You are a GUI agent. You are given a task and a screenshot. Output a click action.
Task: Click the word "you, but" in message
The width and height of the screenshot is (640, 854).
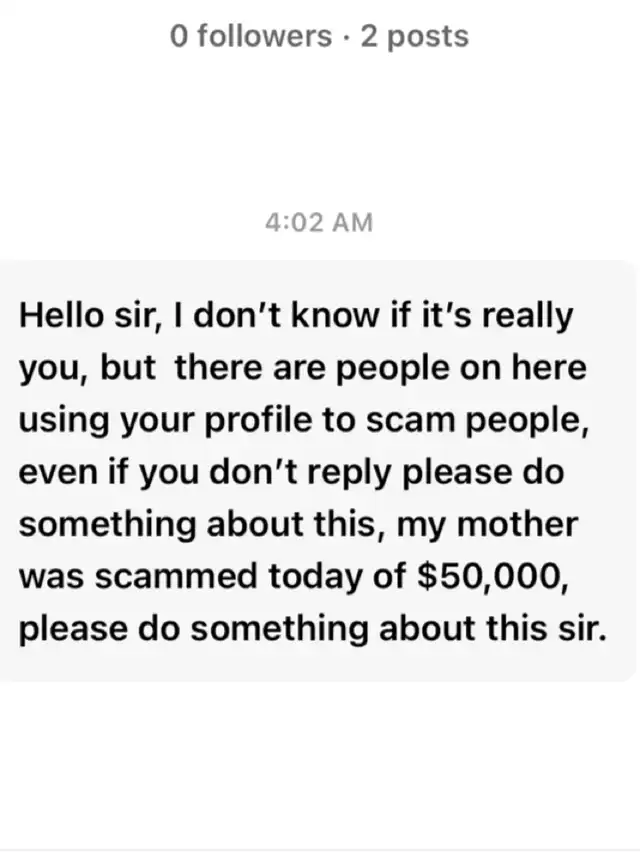pyautogui.click(x=86, y=369)
